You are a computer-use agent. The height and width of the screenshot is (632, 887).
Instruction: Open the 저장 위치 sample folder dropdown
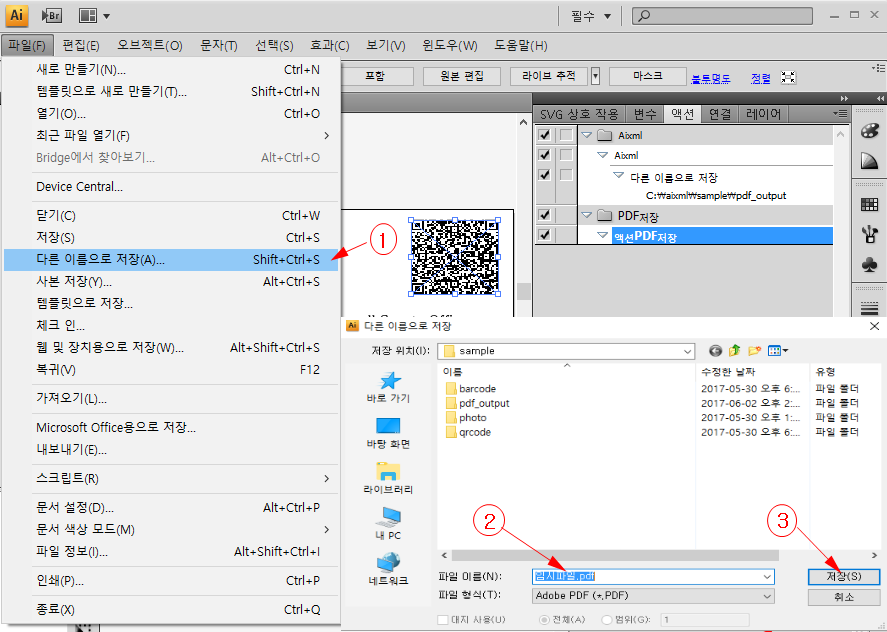686,351
